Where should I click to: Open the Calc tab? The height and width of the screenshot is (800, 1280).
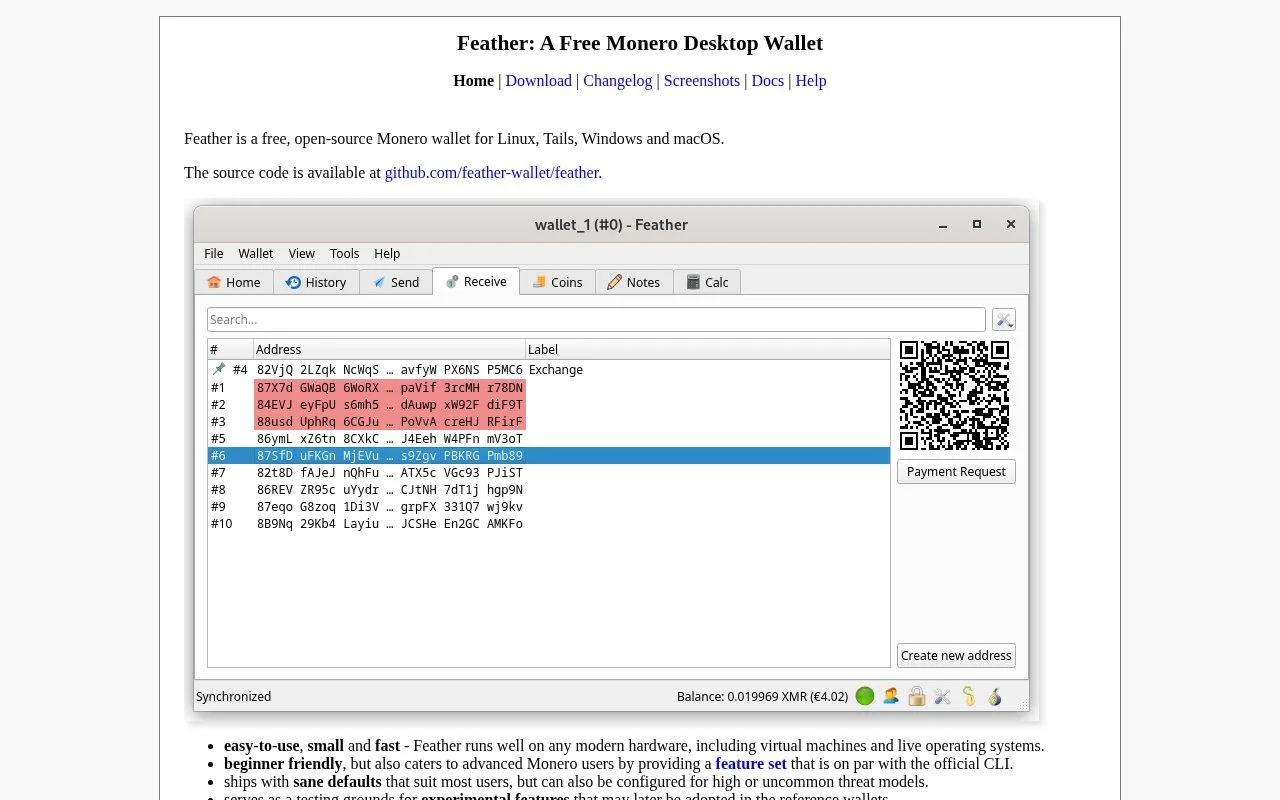pyautogui.click(x=707, y=282)
